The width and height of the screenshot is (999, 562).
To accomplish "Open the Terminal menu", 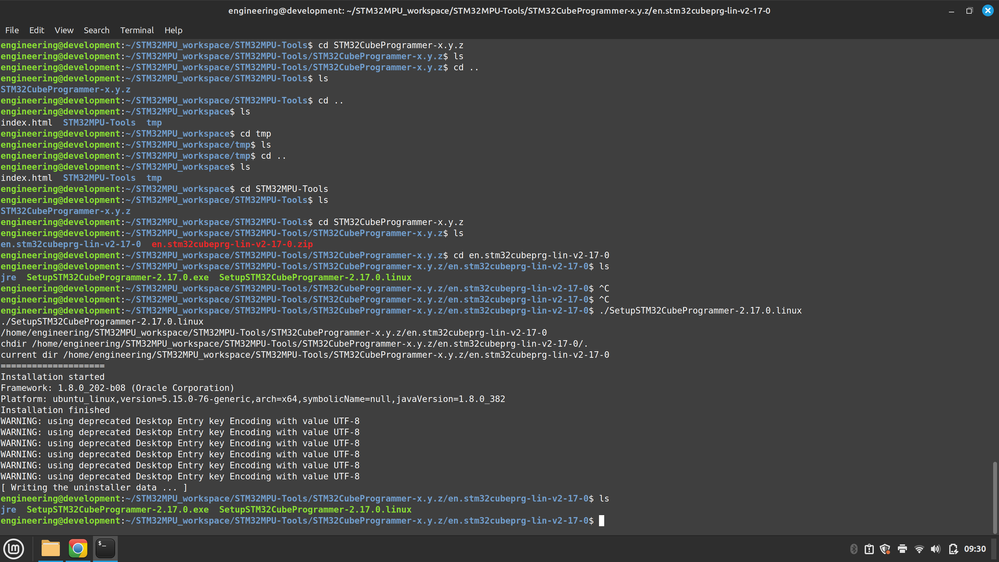I will coord(137,30).
